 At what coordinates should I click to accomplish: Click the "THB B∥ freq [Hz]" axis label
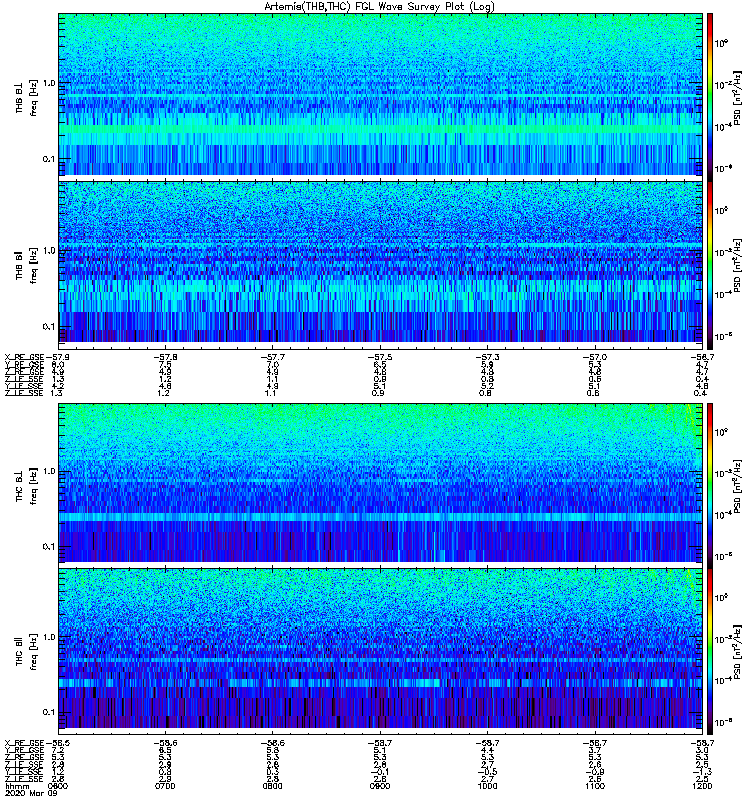click(x=26, y=265)
